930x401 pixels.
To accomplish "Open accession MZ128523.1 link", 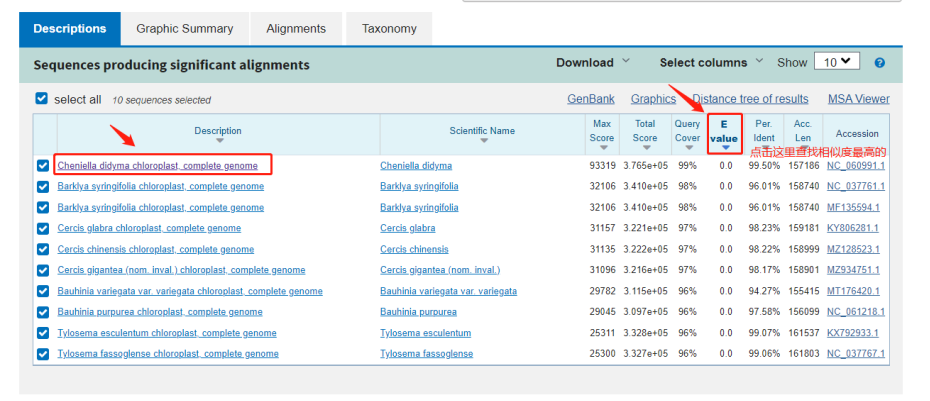I will tap(854, 249).
